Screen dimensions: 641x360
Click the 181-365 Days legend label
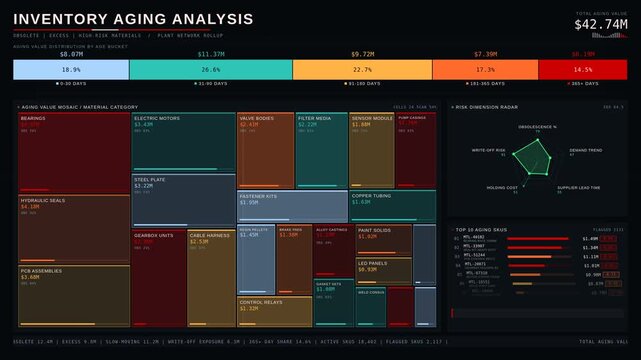485,83
